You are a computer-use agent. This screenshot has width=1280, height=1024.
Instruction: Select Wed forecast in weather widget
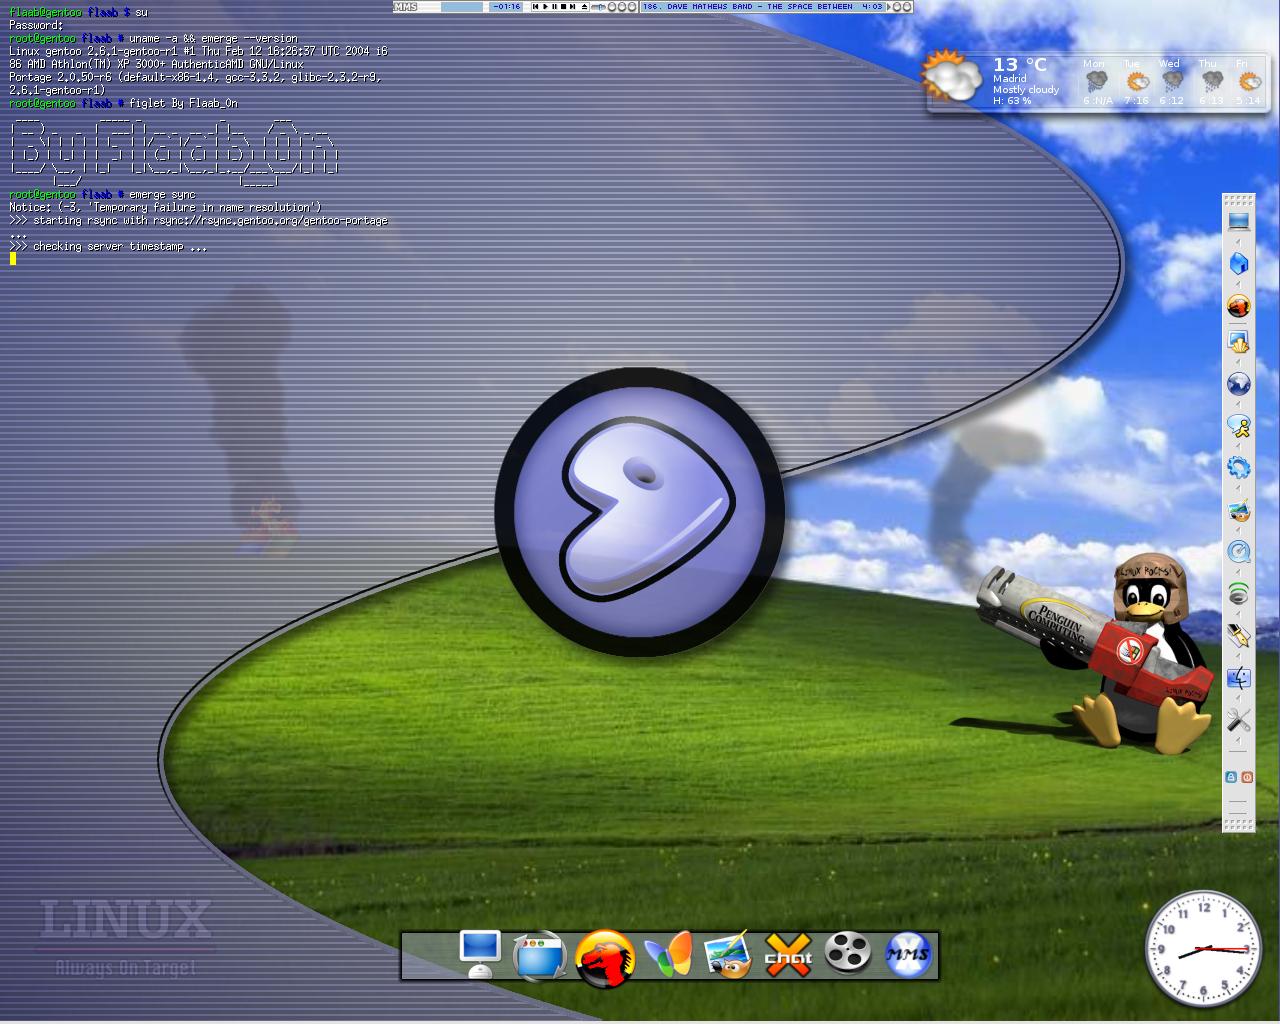pyautogui.click(x=1172, y=81)
